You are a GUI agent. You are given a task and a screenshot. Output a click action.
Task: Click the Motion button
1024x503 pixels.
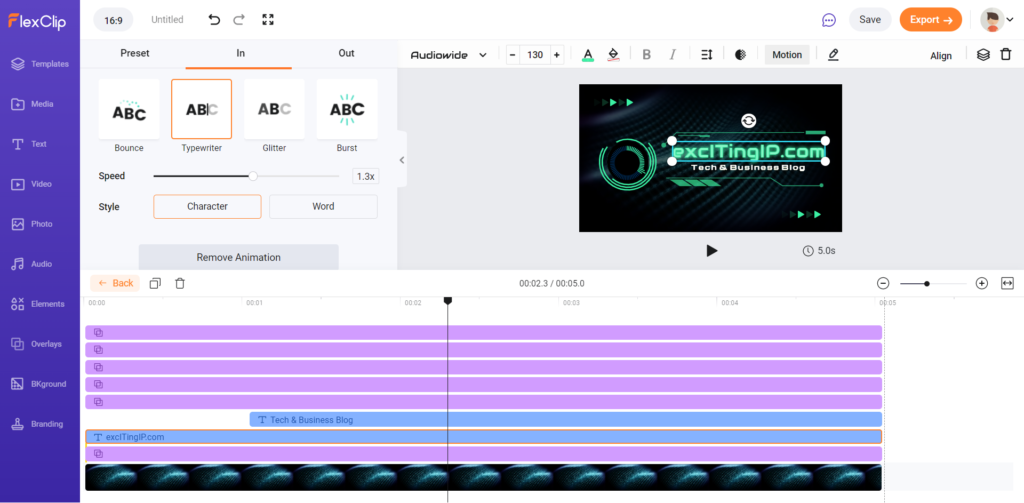coord(787,55)
